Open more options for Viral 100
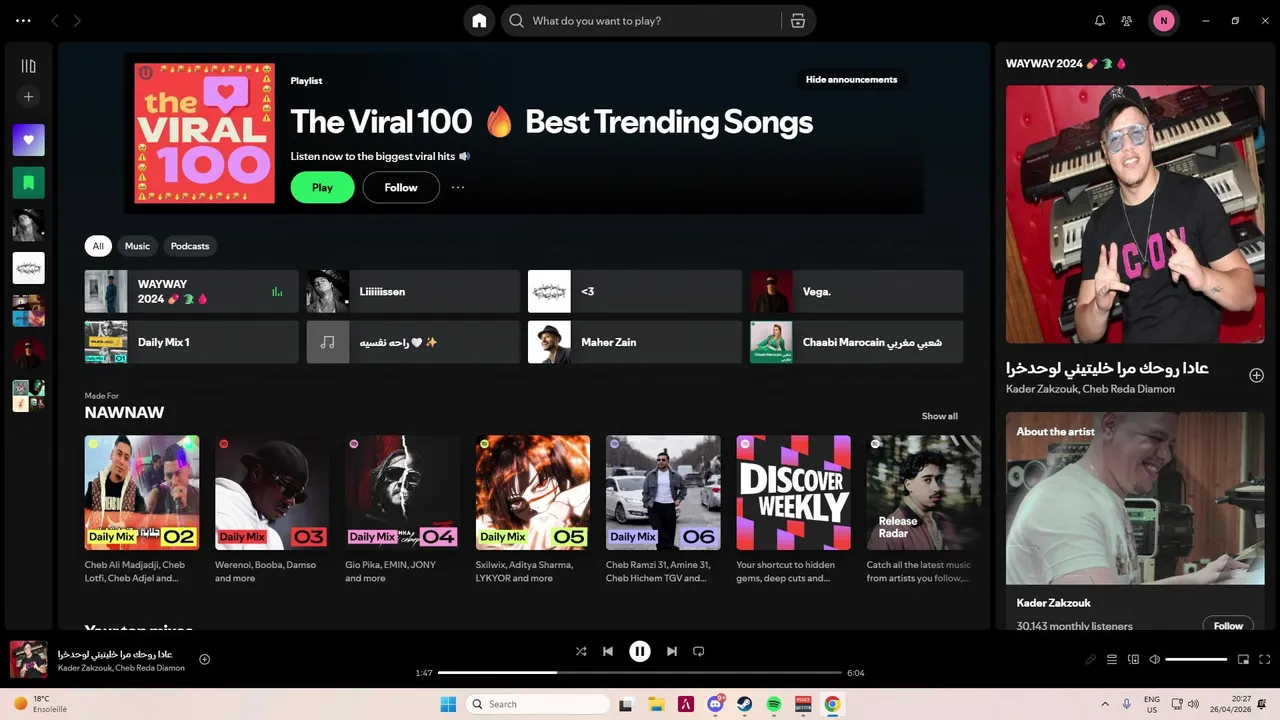The width and height of the screenshot is (1280, 720). pyautogui.click(x=458, y=187)
